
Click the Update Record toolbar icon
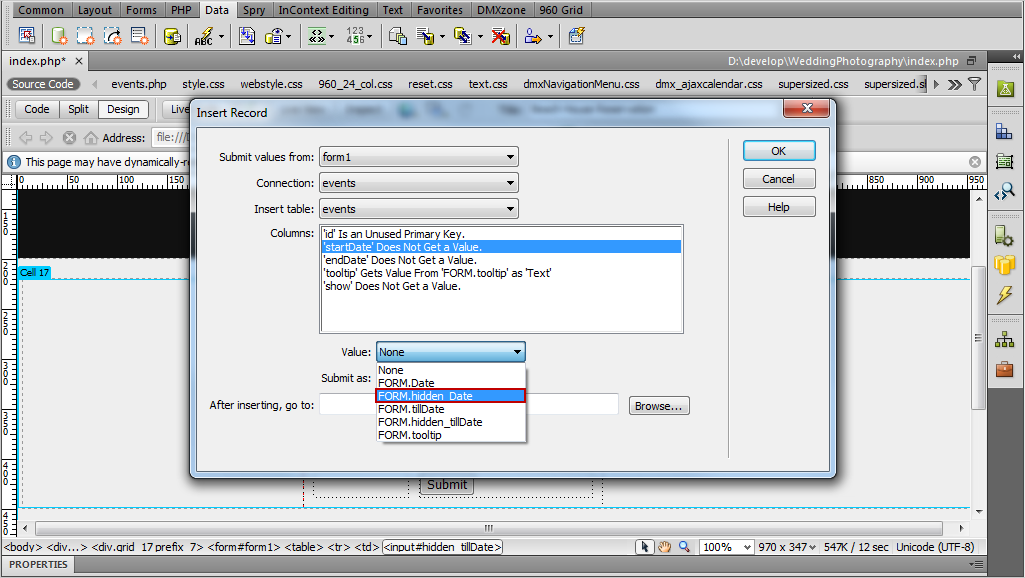tap(463, 35)
